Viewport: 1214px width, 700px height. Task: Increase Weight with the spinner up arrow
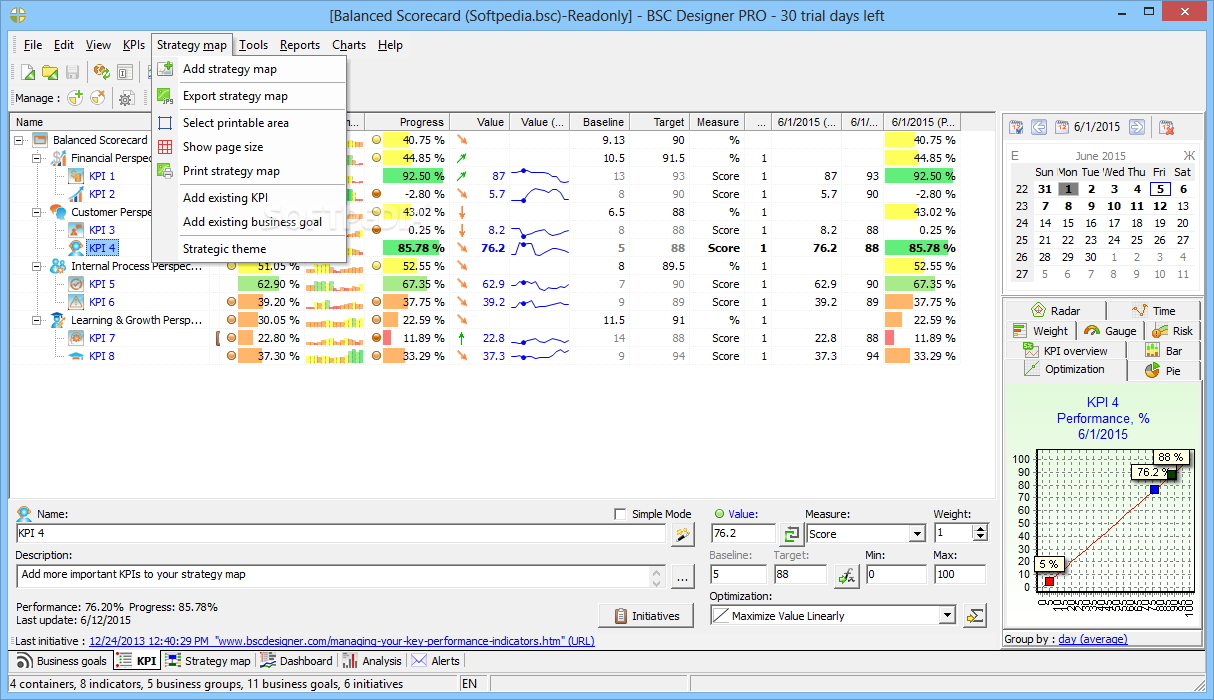pyautogui.click(x=979, y=530)
